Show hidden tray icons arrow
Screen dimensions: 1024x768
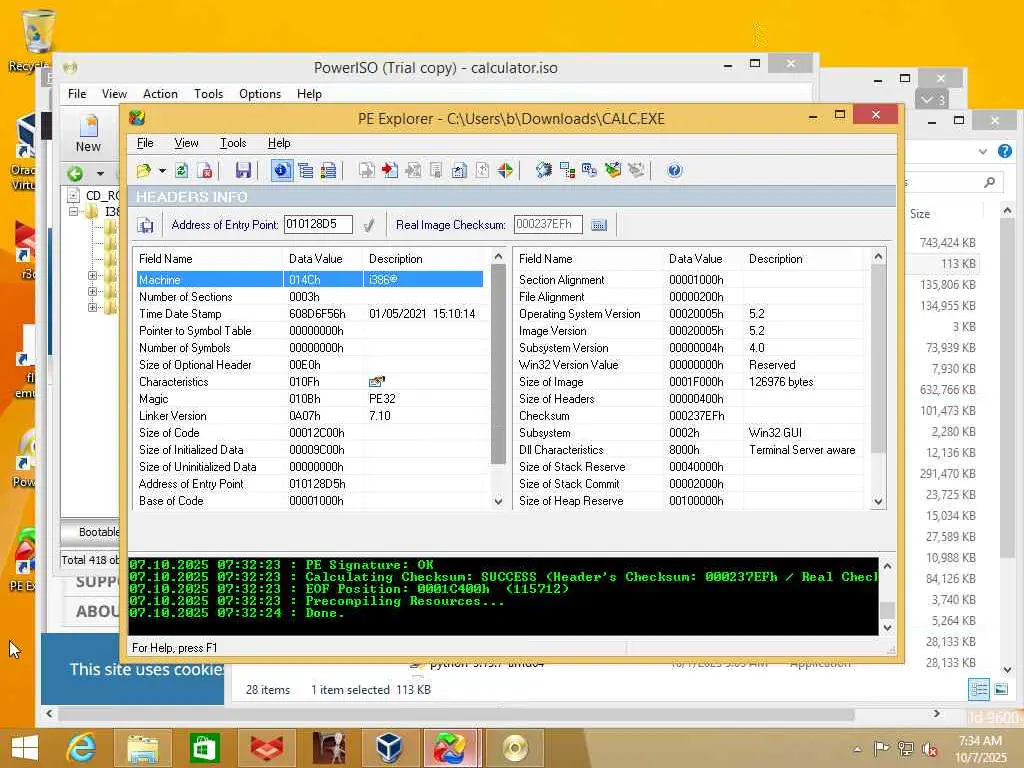(x=858, y=748)
